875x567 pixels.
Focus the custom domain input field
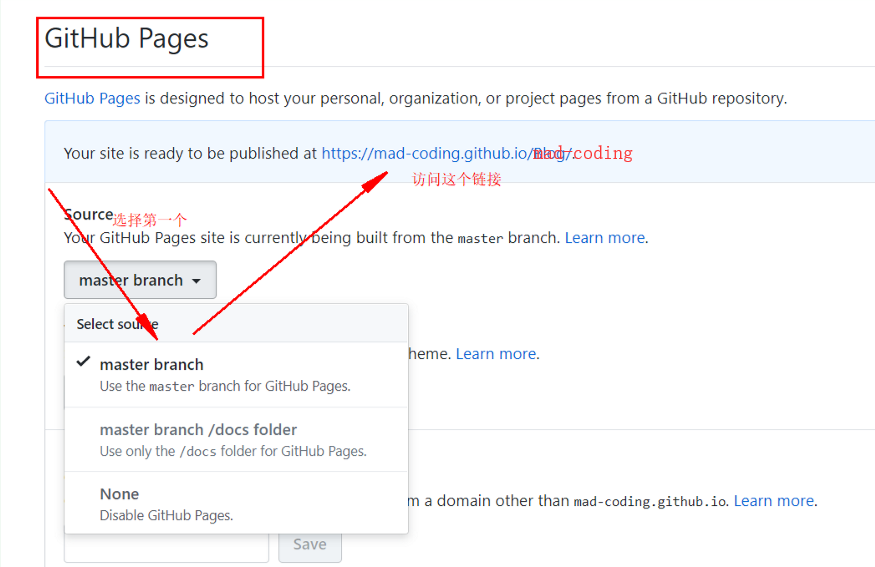166,547
